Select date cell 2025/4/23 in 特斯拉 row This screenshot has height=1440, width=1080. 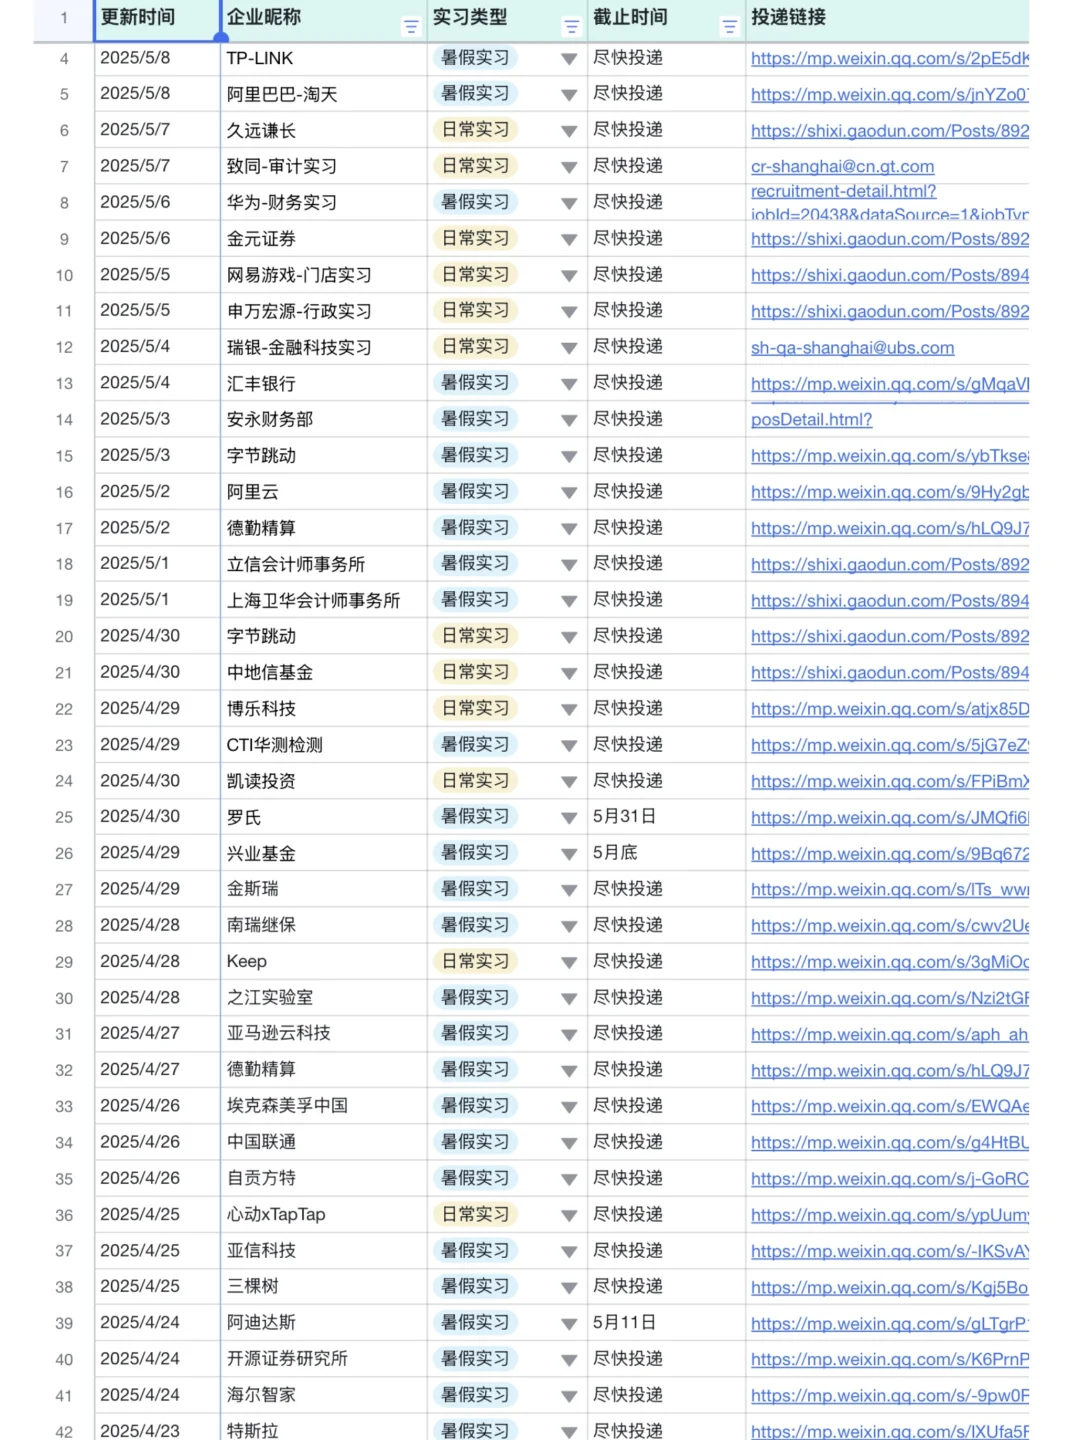tap(157, 1431)
